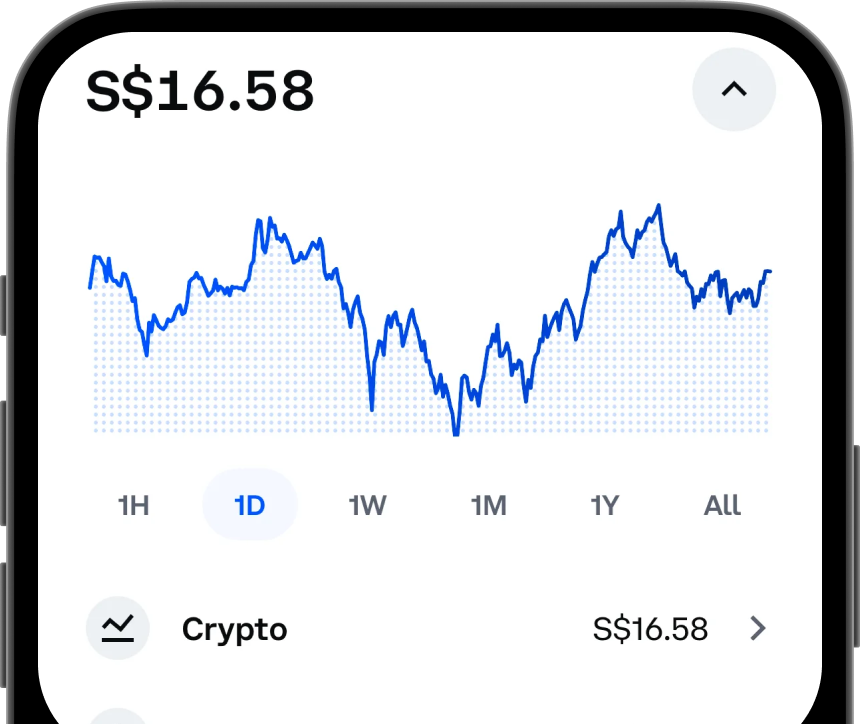The width and height of the screenshot is (860, 724).
Task: Show All-time chart range
Action: click(722, 505)
